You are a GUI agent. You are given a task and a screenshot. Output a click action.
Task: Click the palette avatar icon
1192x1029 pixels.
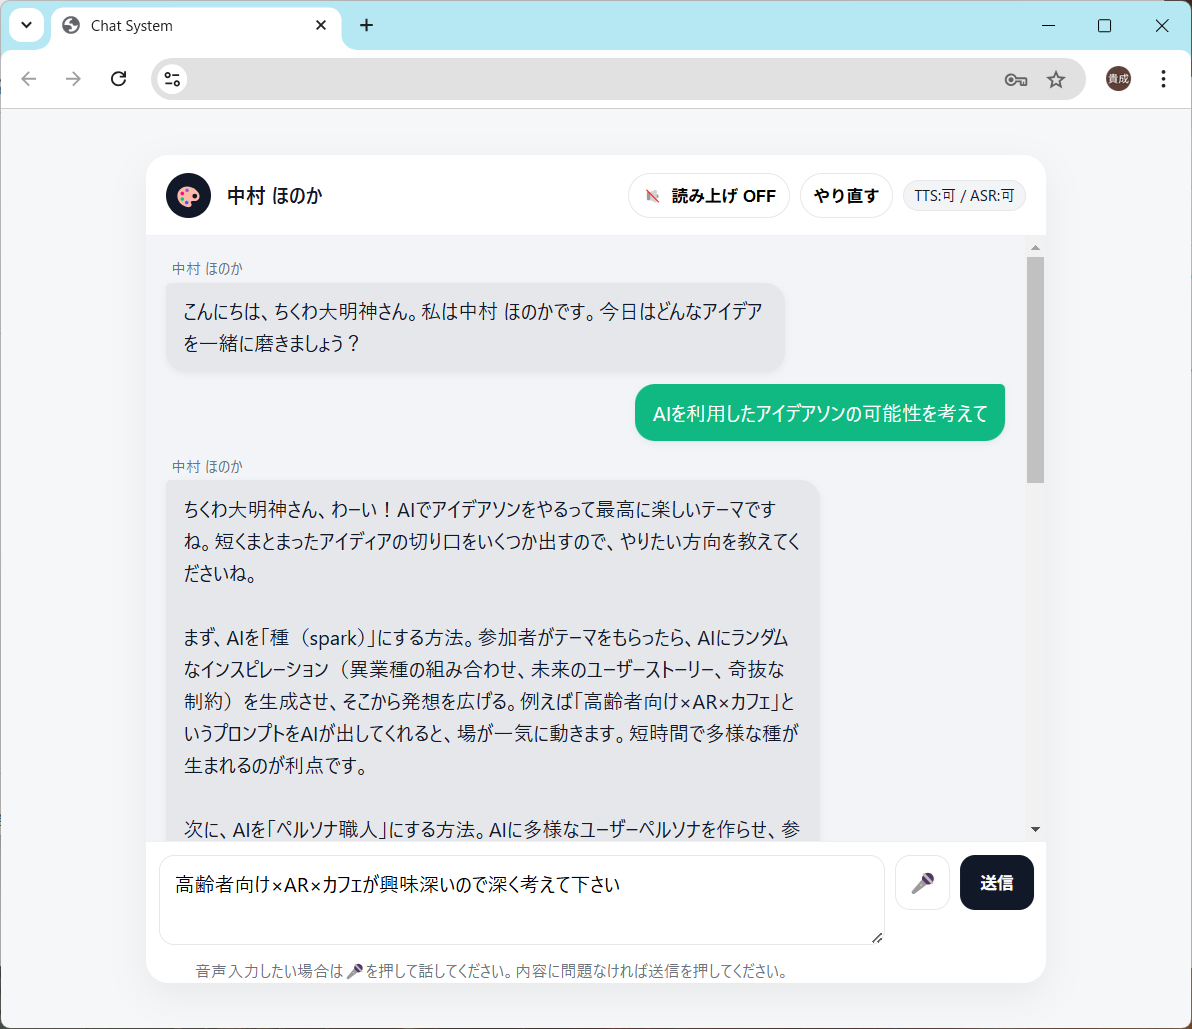click(x=188, y=196)
